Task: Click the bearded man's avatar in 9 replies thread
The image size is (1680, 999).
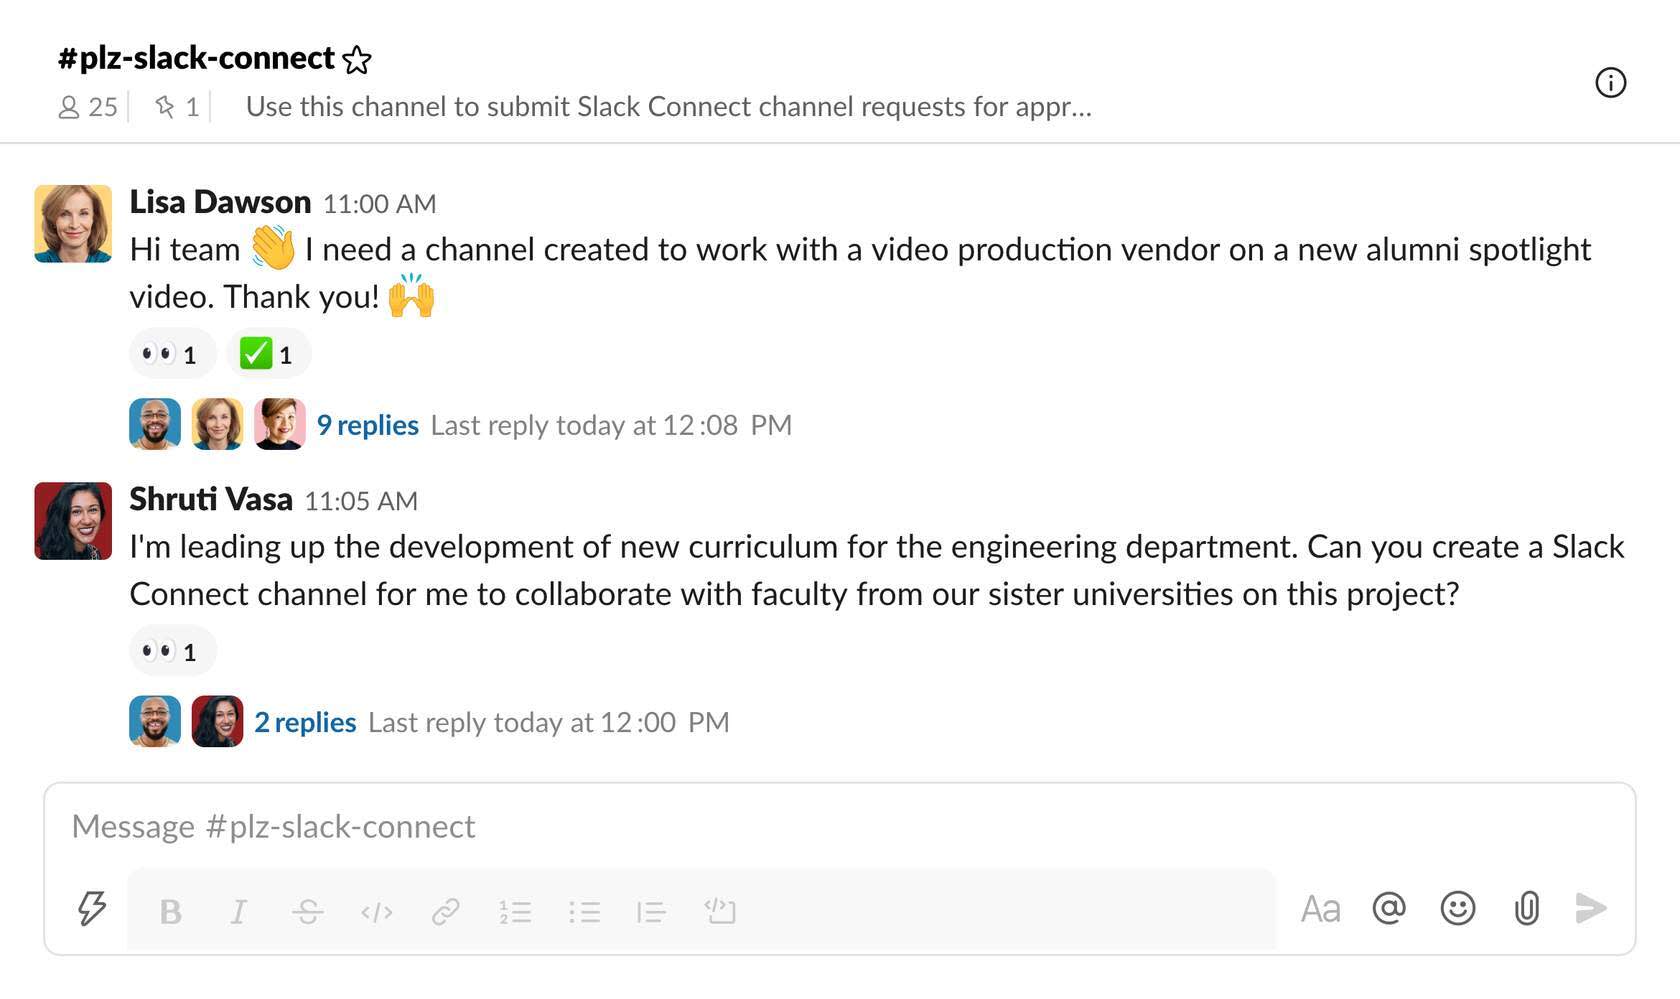Action: pos(155,424)
